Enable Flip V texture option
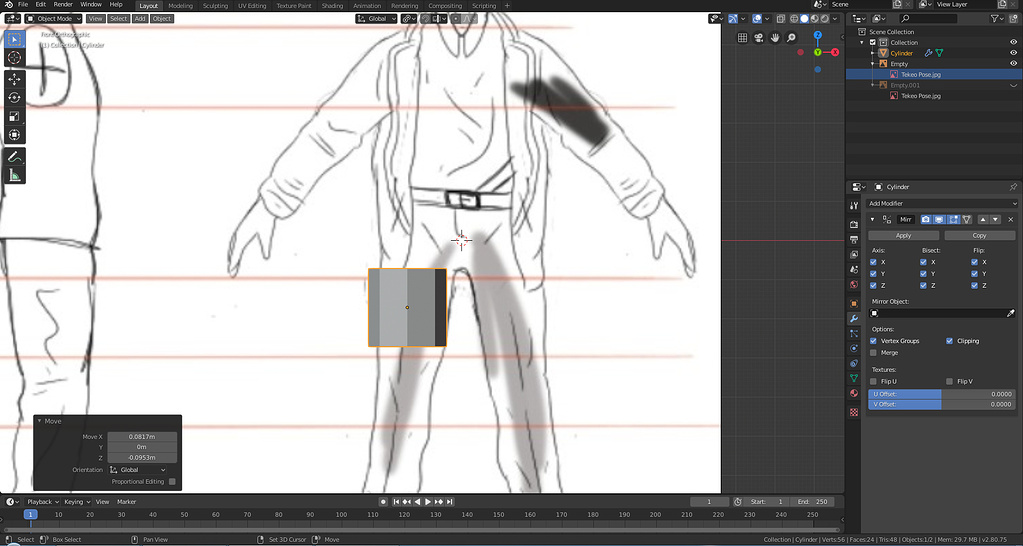 pos(949,382)
